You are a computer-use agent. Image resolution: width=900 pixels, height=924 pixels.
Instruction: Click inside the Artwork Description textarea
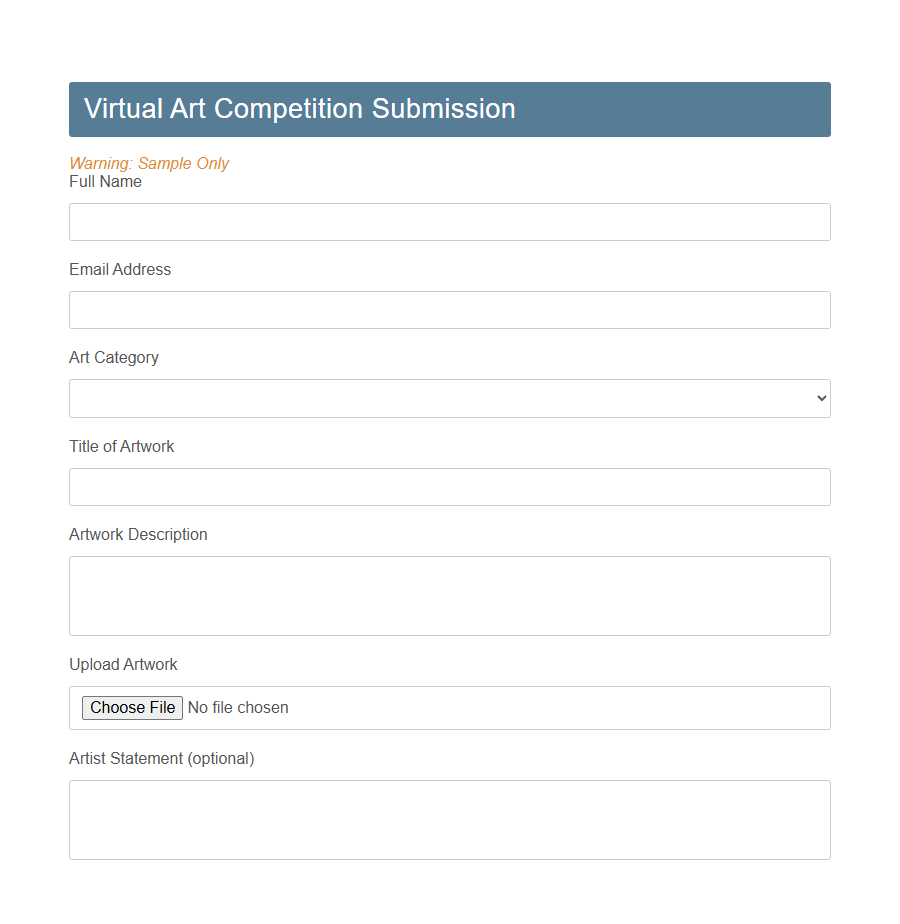coord(449,594)
